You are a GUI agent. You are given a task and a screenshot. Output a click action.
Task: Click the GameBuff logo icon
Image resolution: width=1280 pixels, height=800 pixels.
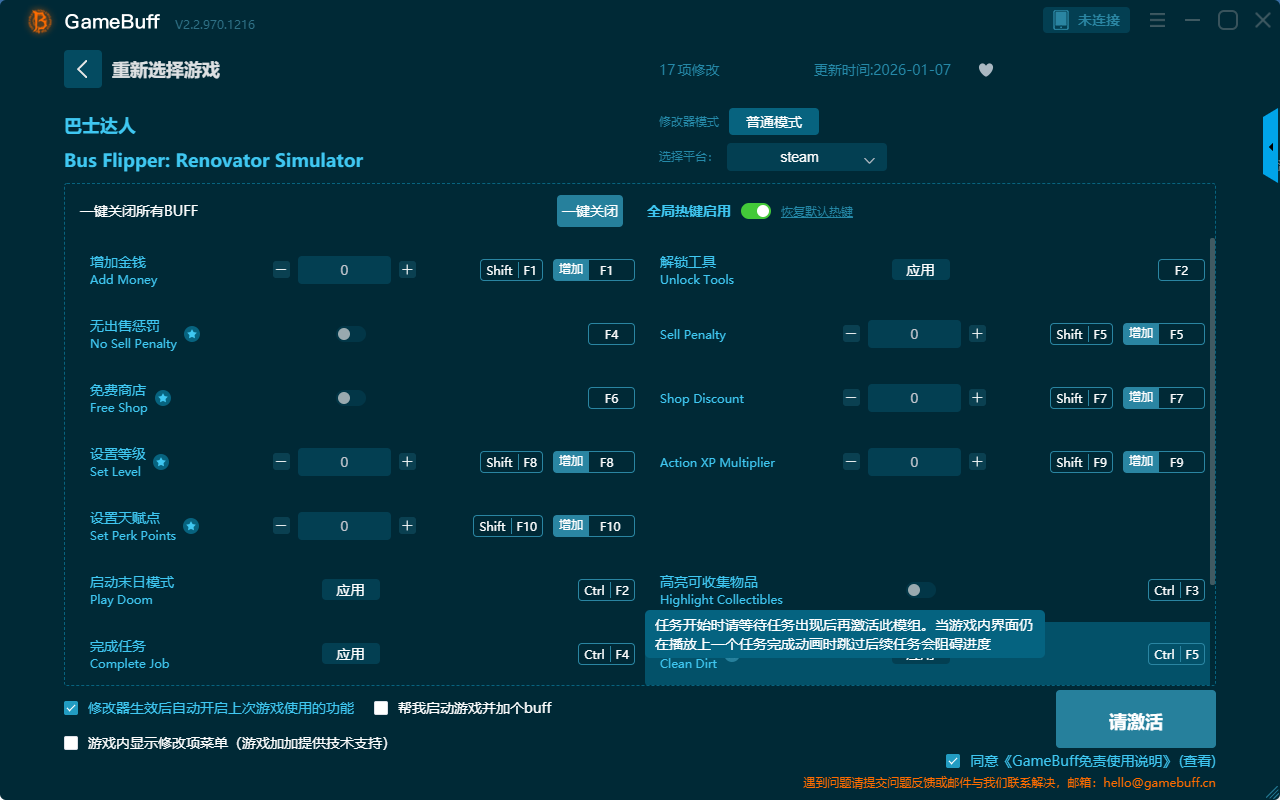tap(40, 21)
